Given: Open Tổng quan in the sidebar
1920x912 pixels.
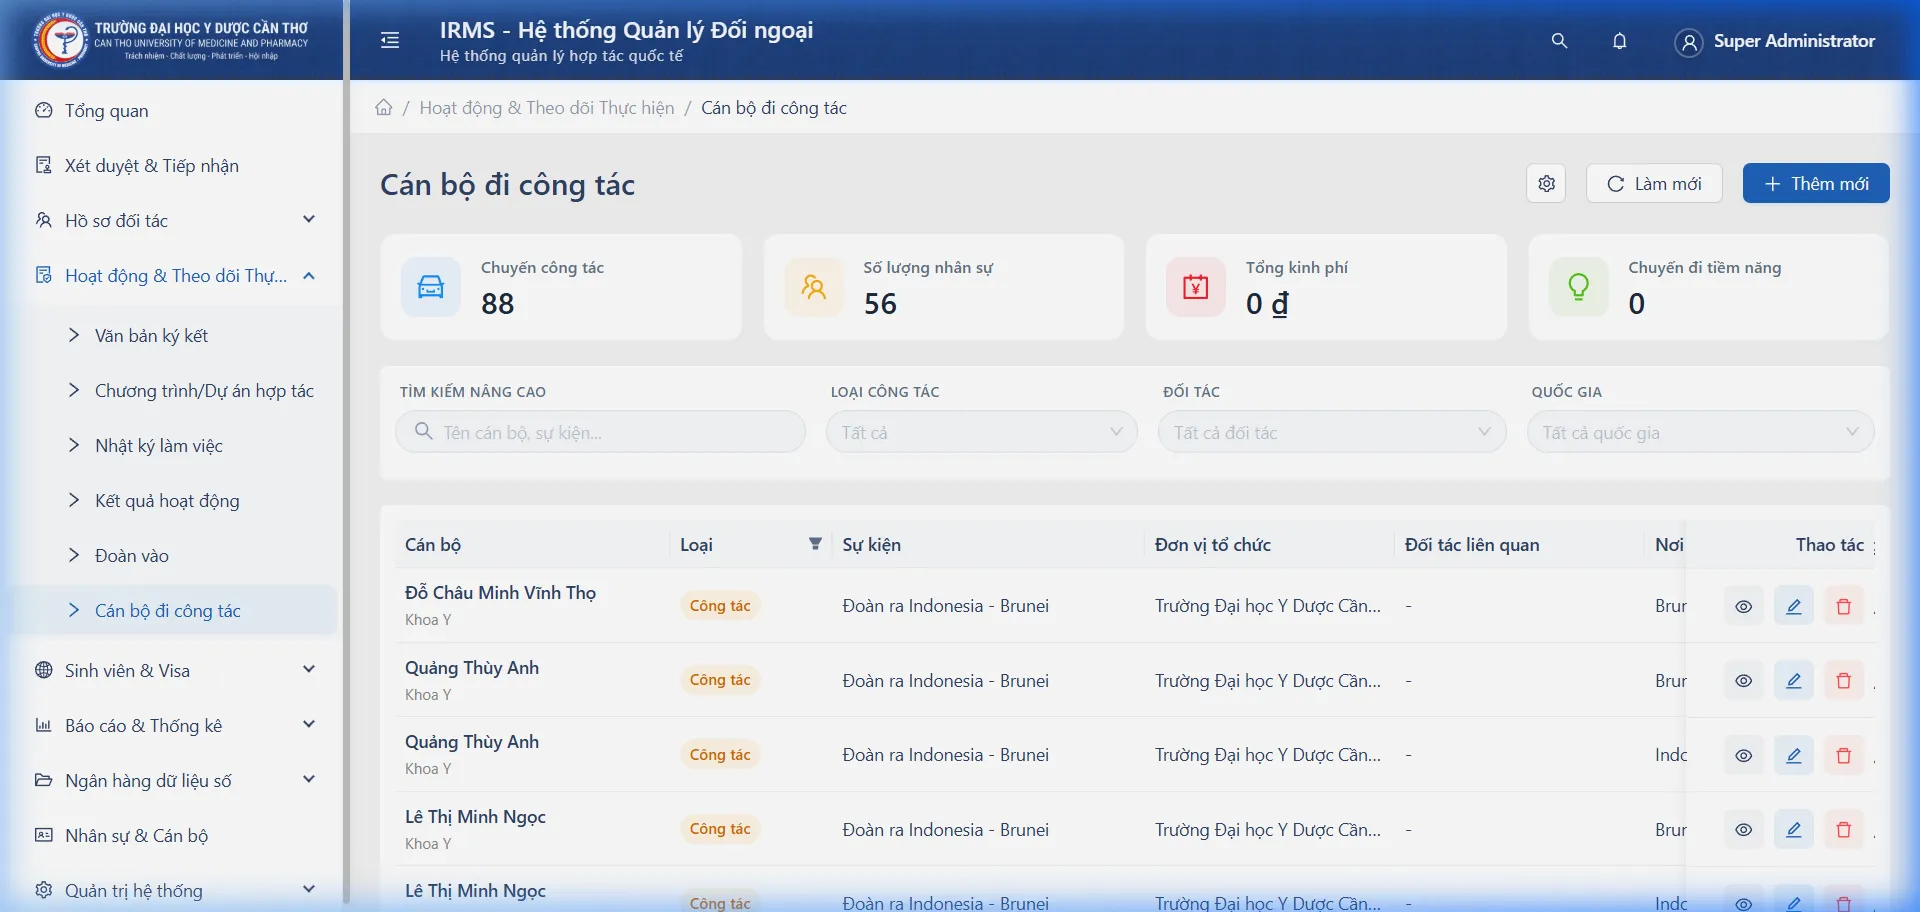Looking at the screenshot, I should click(x=107, y=111).
